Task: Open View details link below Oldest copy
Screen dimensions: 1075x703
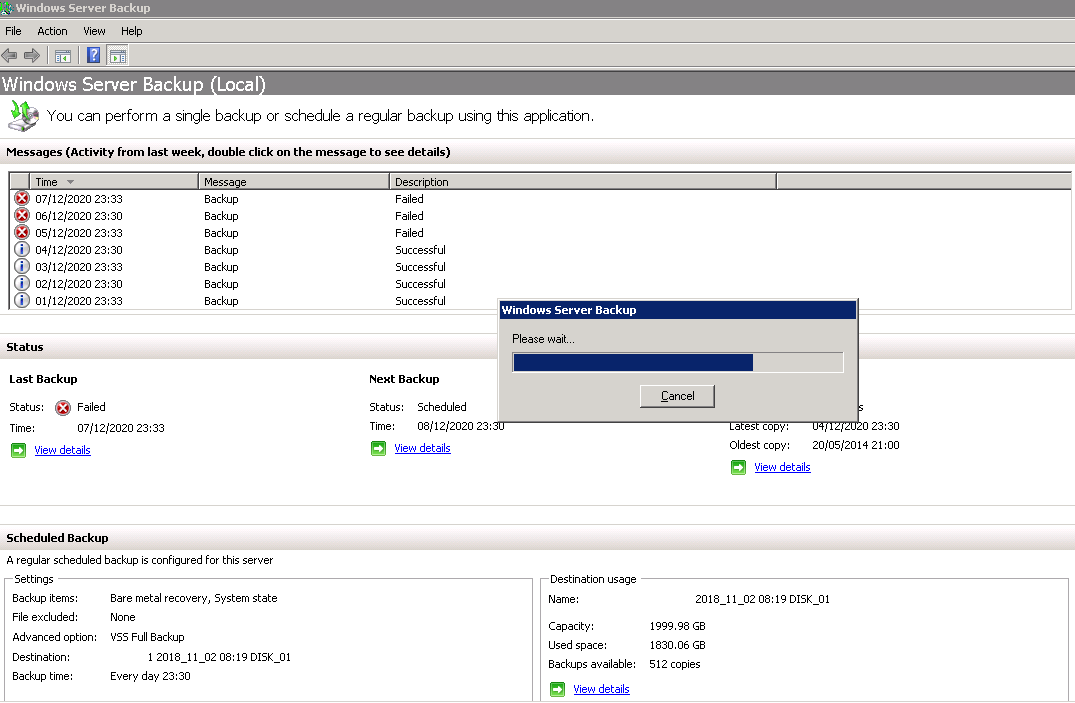Action: click(782, 468)
